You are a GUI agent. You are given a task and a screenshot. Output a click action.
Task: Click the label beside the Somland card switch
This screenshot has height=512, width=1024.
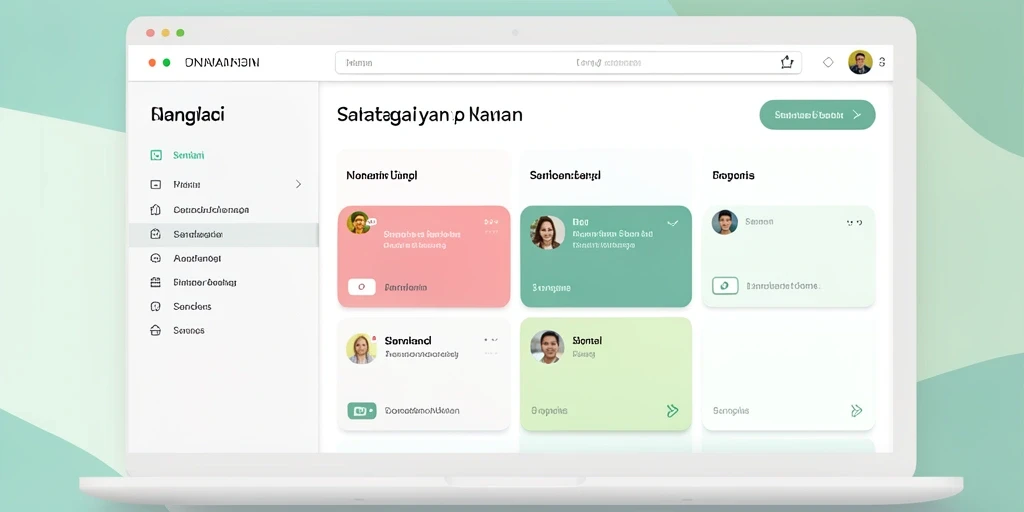click(x=422, y=411)
